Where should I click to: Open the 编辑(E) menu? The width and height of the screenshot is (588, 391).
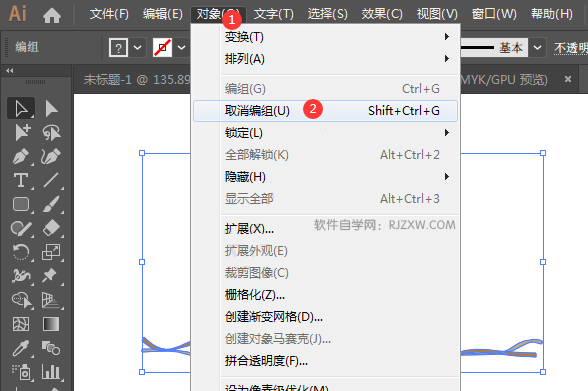163,14
